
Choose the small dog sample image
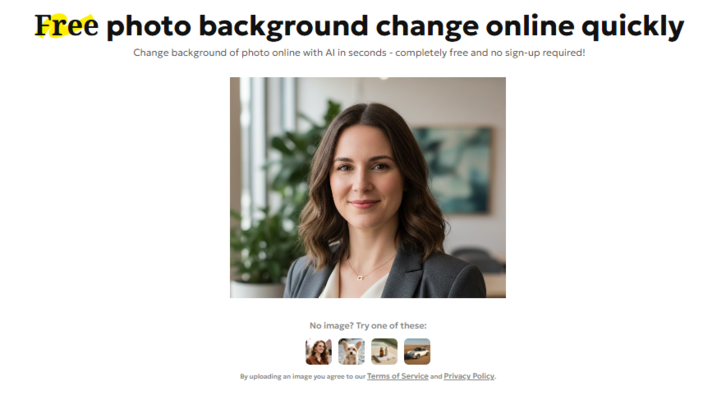[x=351, y=351]
